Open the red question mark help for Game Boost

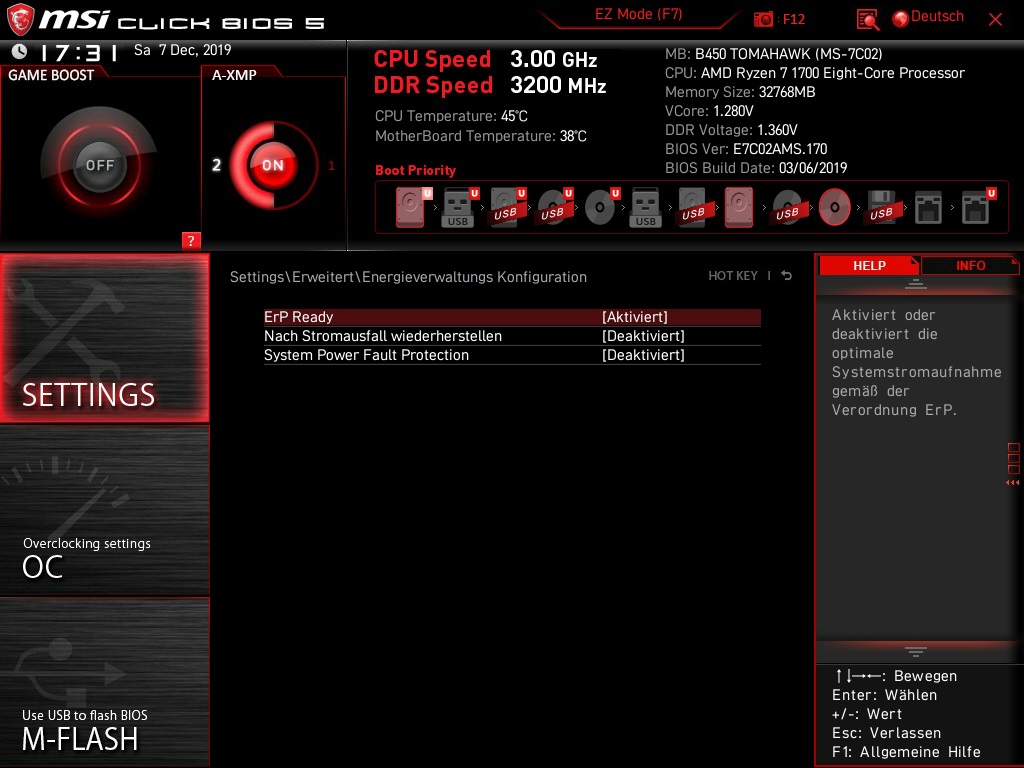(x=191, y=240)
